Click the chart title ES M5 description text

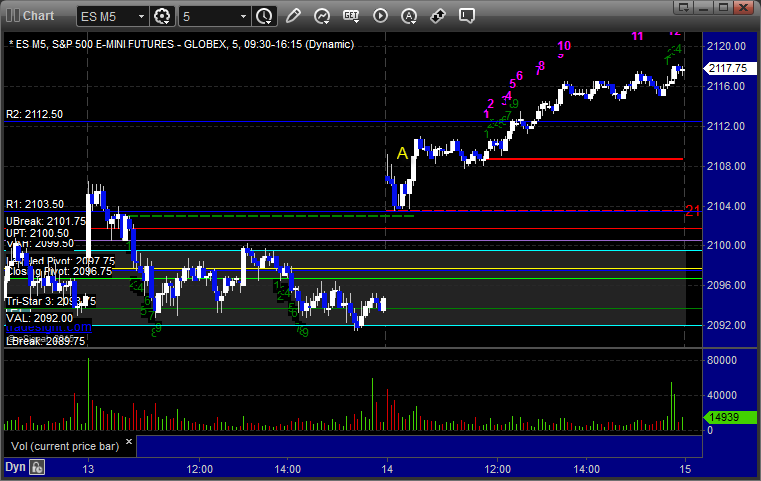[x=184, y=44]
